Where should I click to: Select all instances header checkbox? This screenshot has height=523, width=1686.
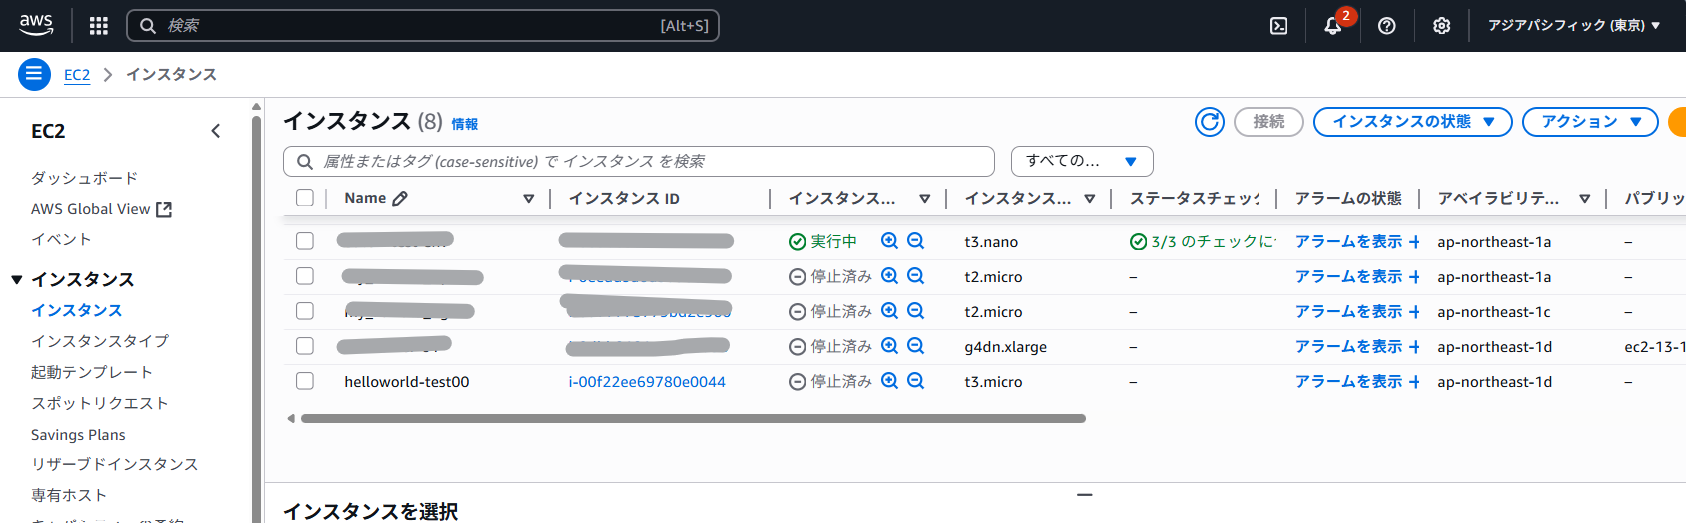click(x=305, y=198)
